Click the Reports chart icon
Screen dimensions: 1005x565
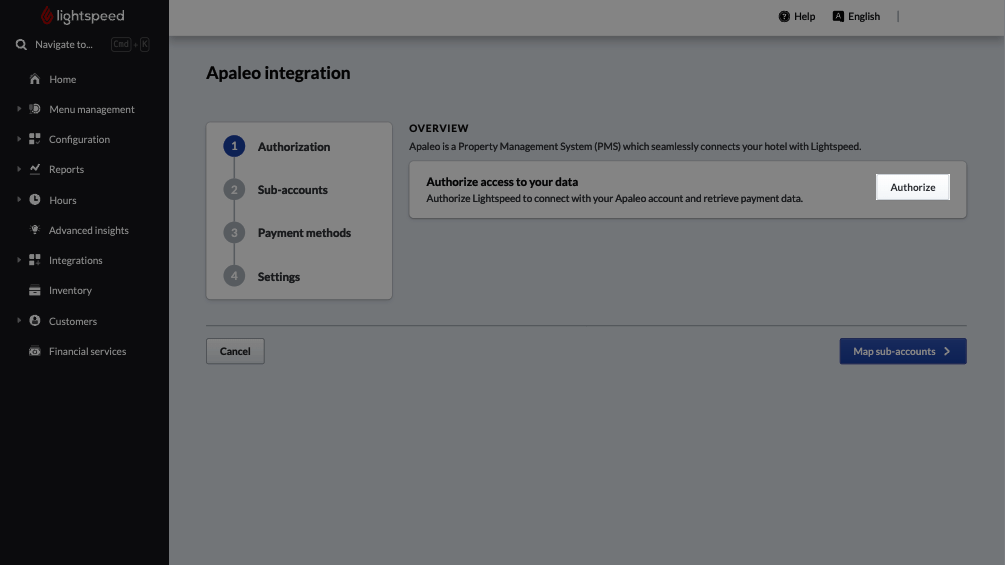coord(35,169)
